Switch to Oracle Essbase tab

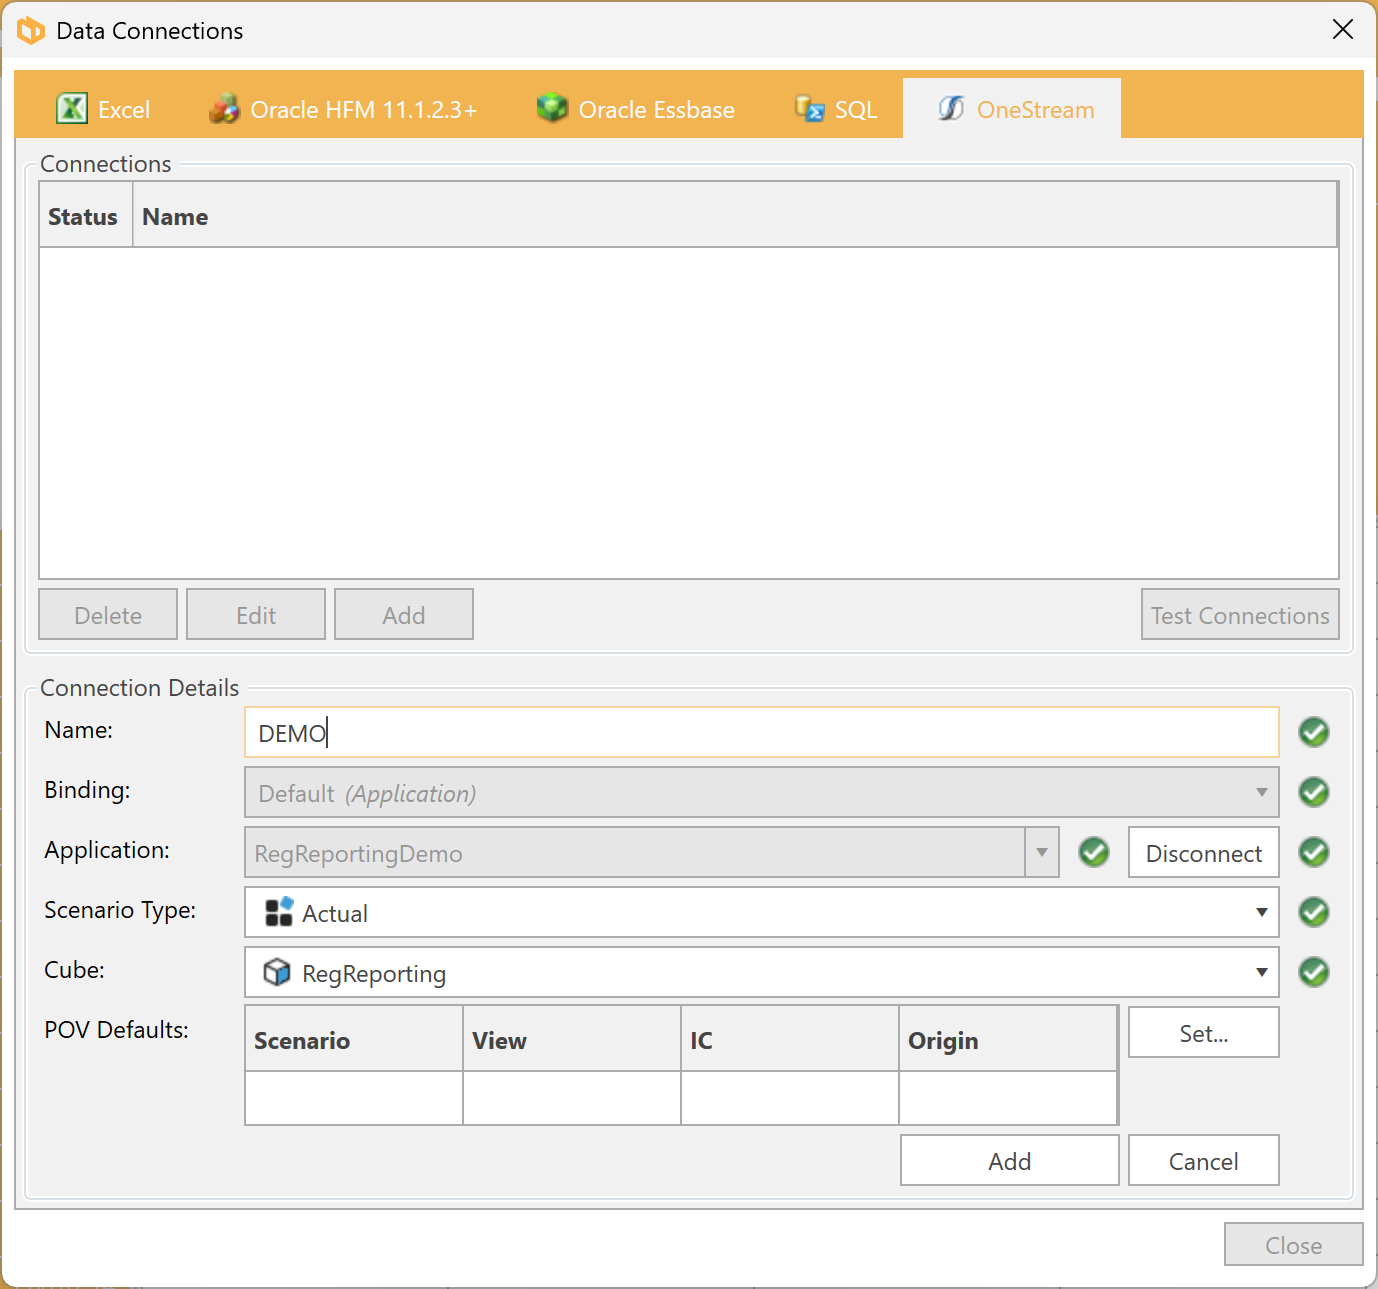[x=636, y=108]
